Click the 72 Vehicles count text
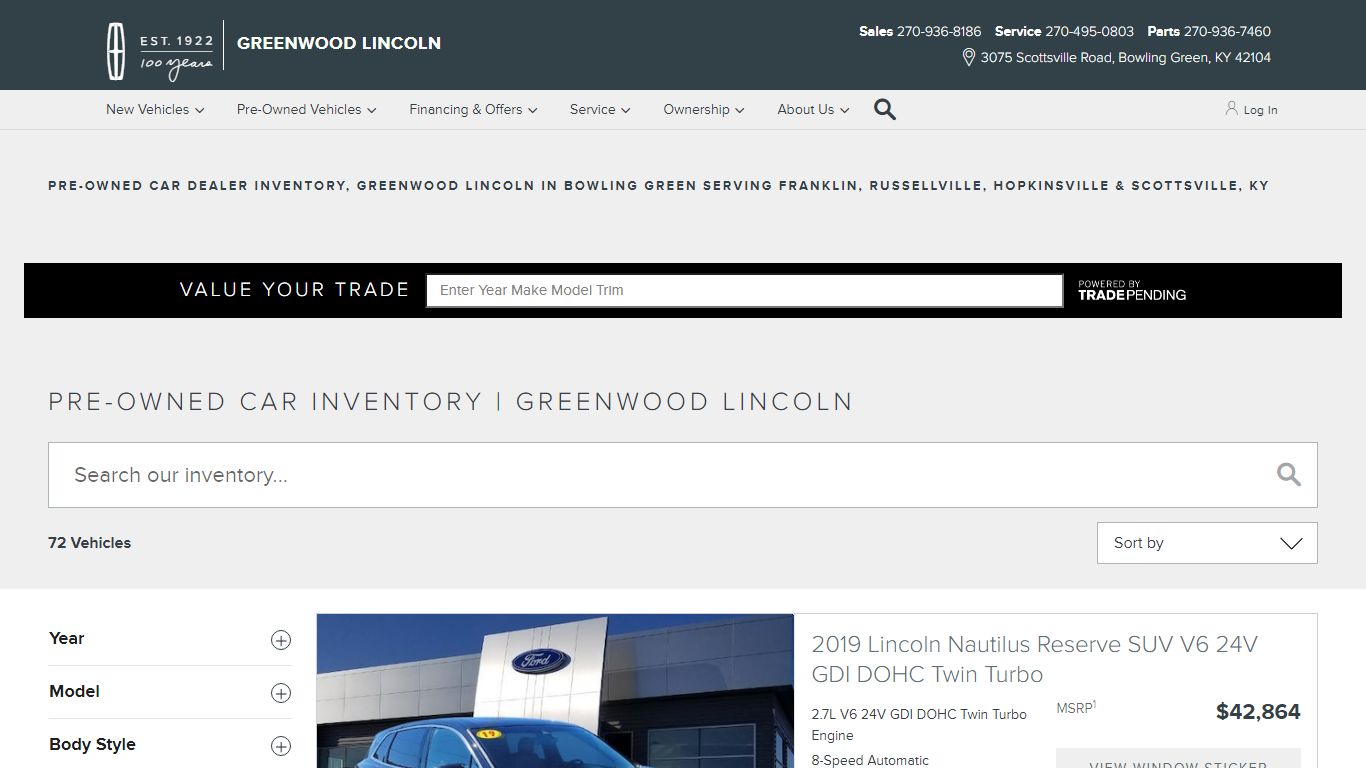The width and height of the screenshot is (1366, 768). point(90,543)
